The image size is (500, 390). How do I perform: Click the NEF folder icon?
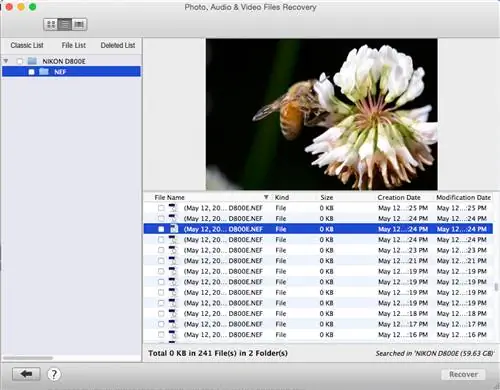[44, 71]
